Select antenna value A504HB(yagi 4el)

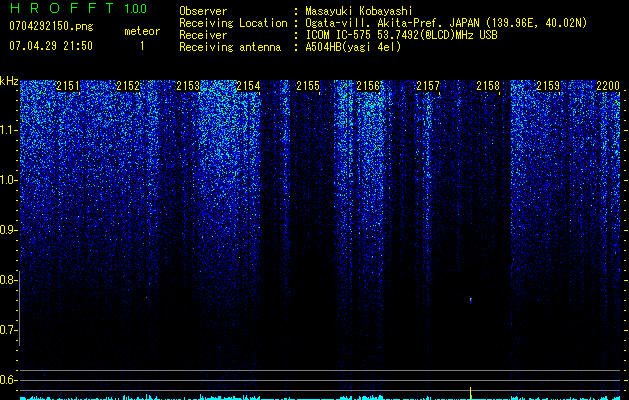click(353, 47)
